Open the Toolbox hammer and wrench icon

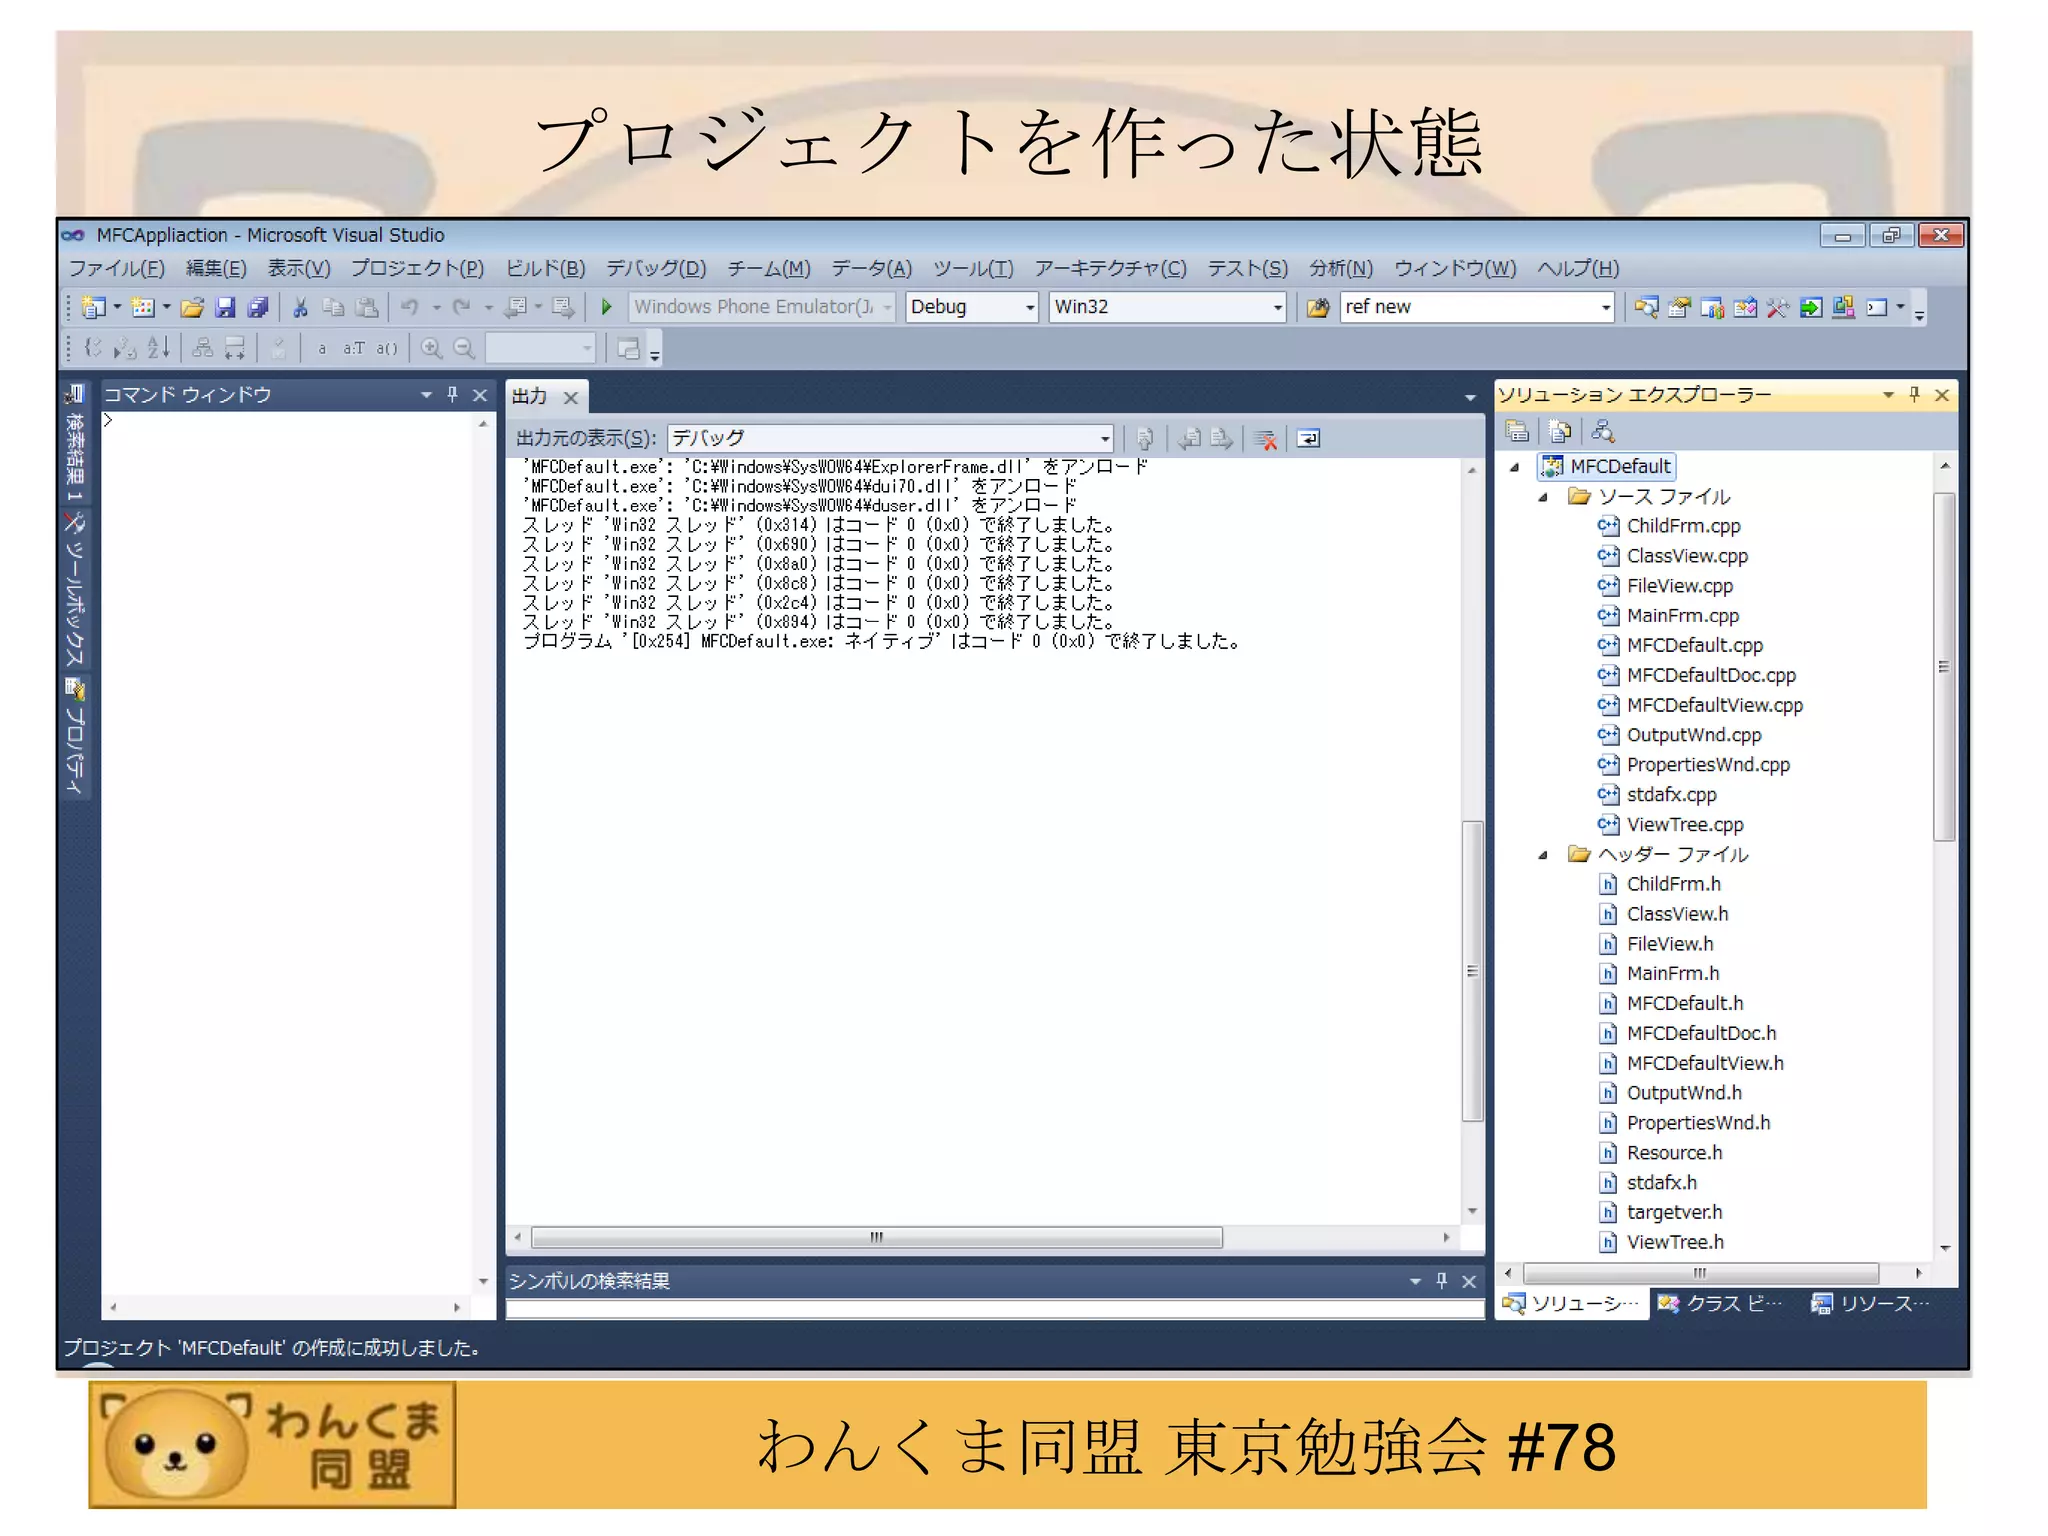(x=1778, y=307)
